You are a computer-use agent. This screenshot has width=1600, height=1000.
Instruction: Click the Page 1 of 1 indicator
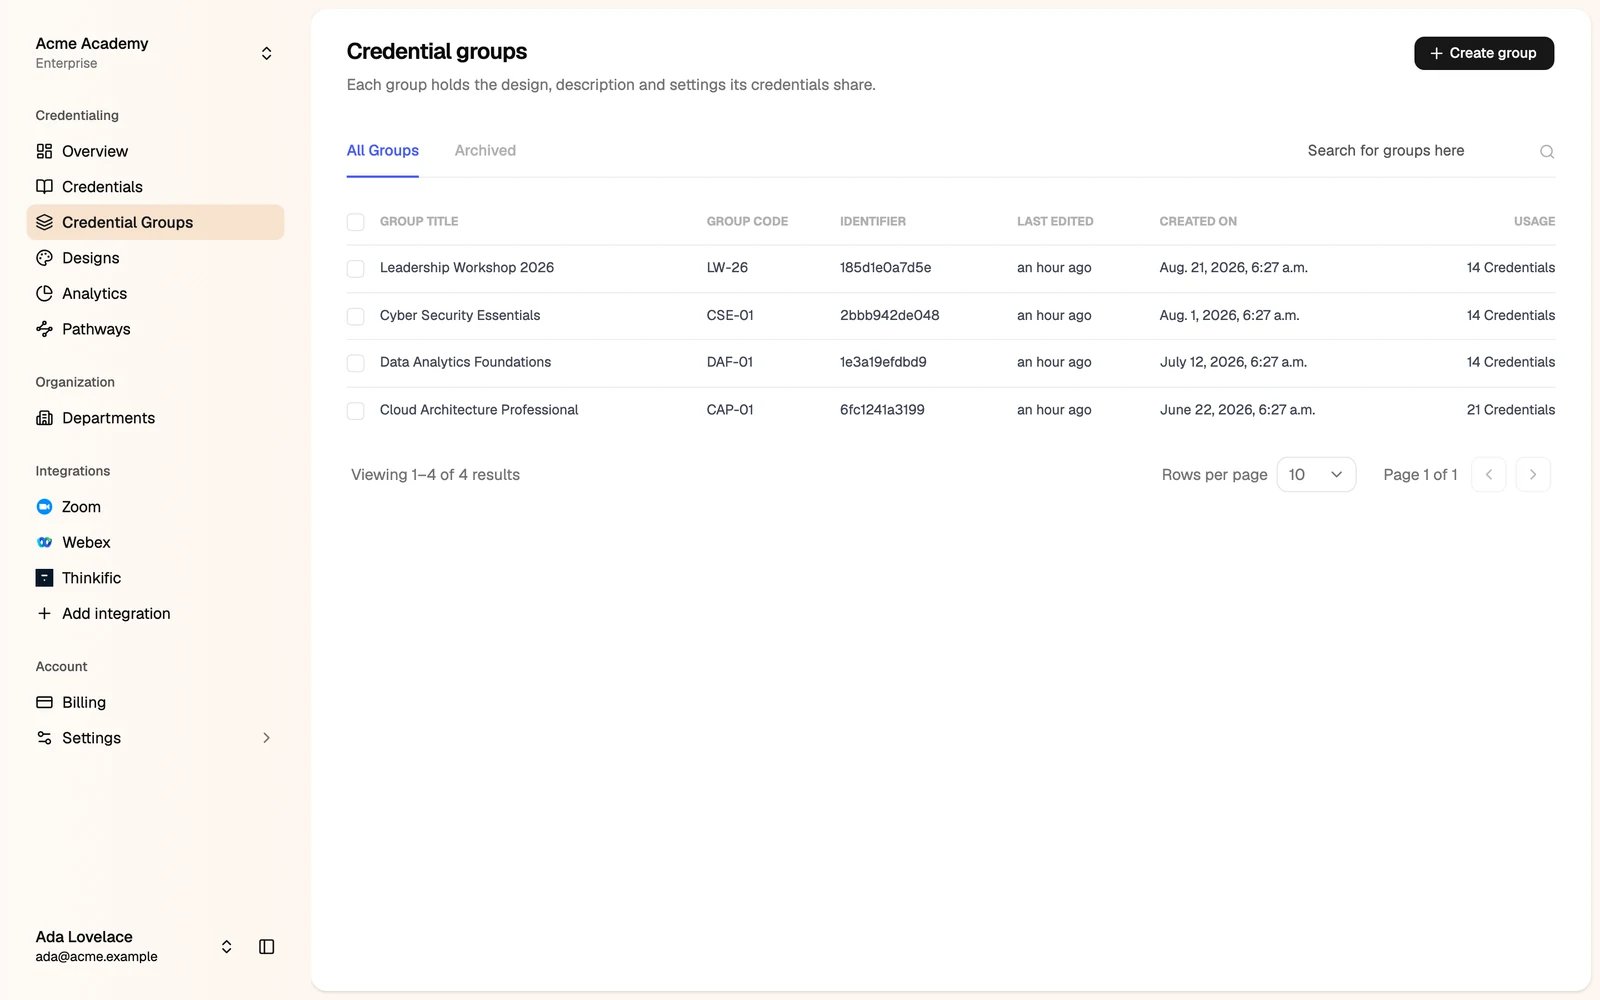click(x=1420, y=475)
